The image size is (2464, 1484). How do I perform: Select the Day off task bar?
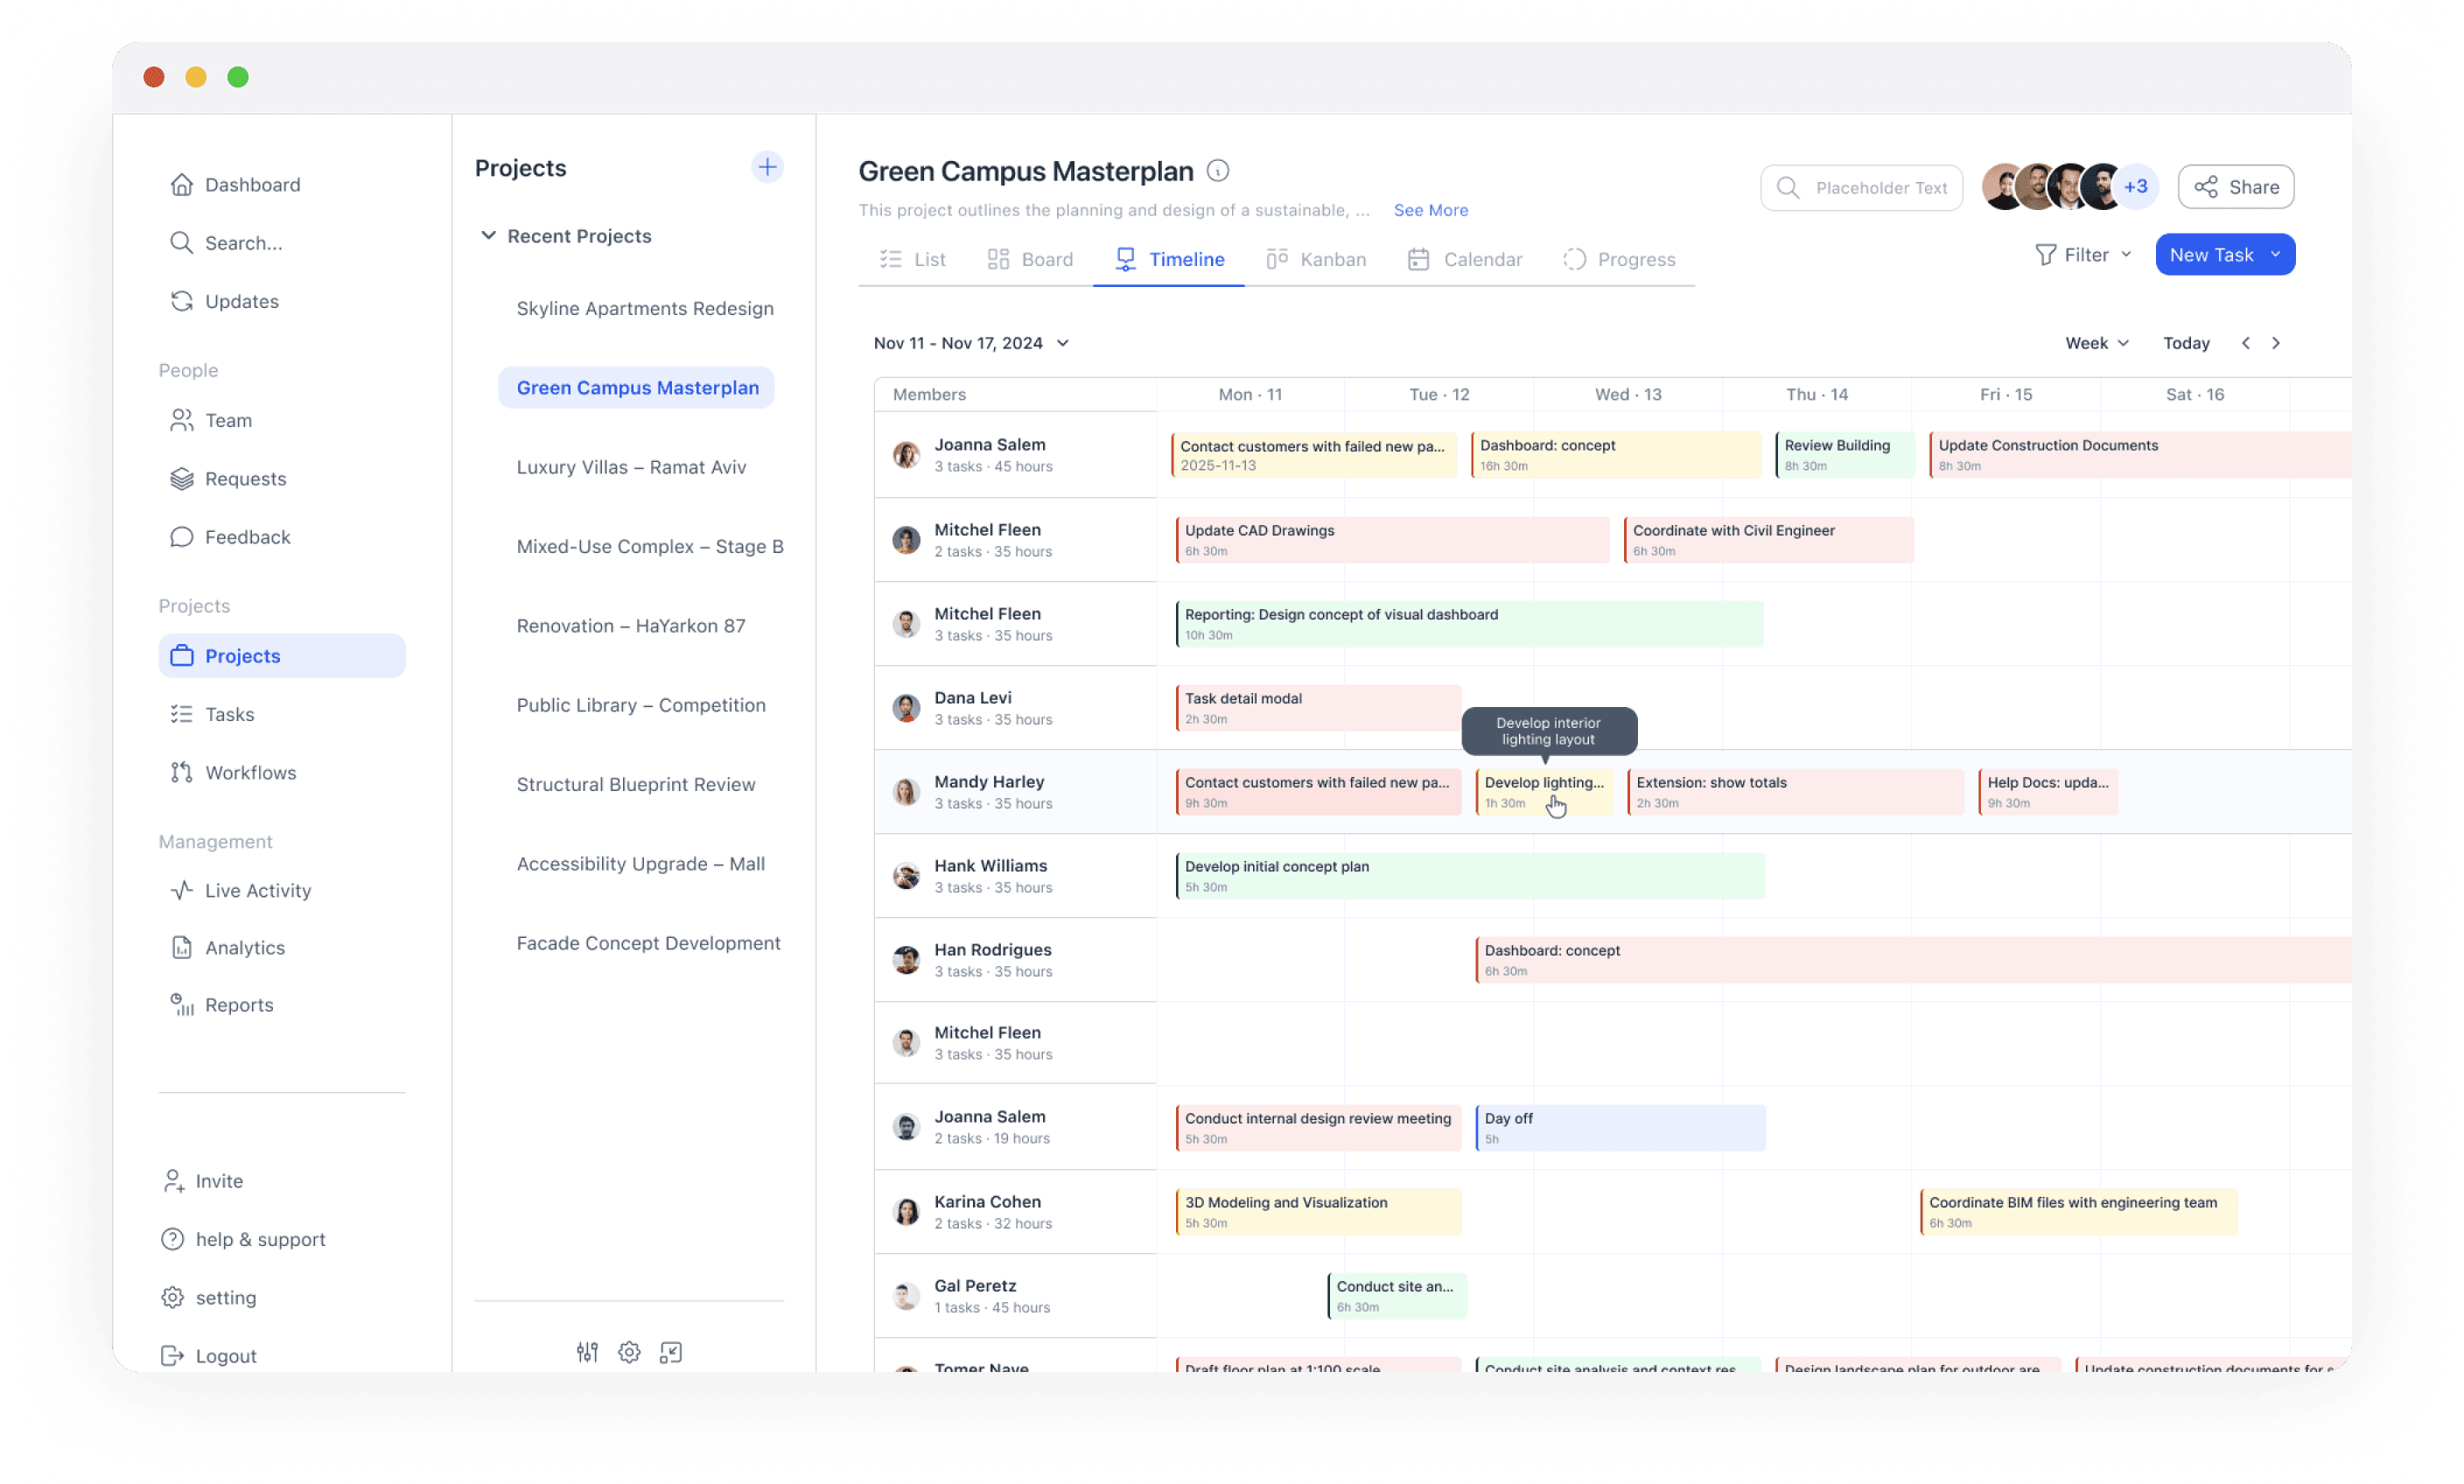(x=1620, y=1127)
